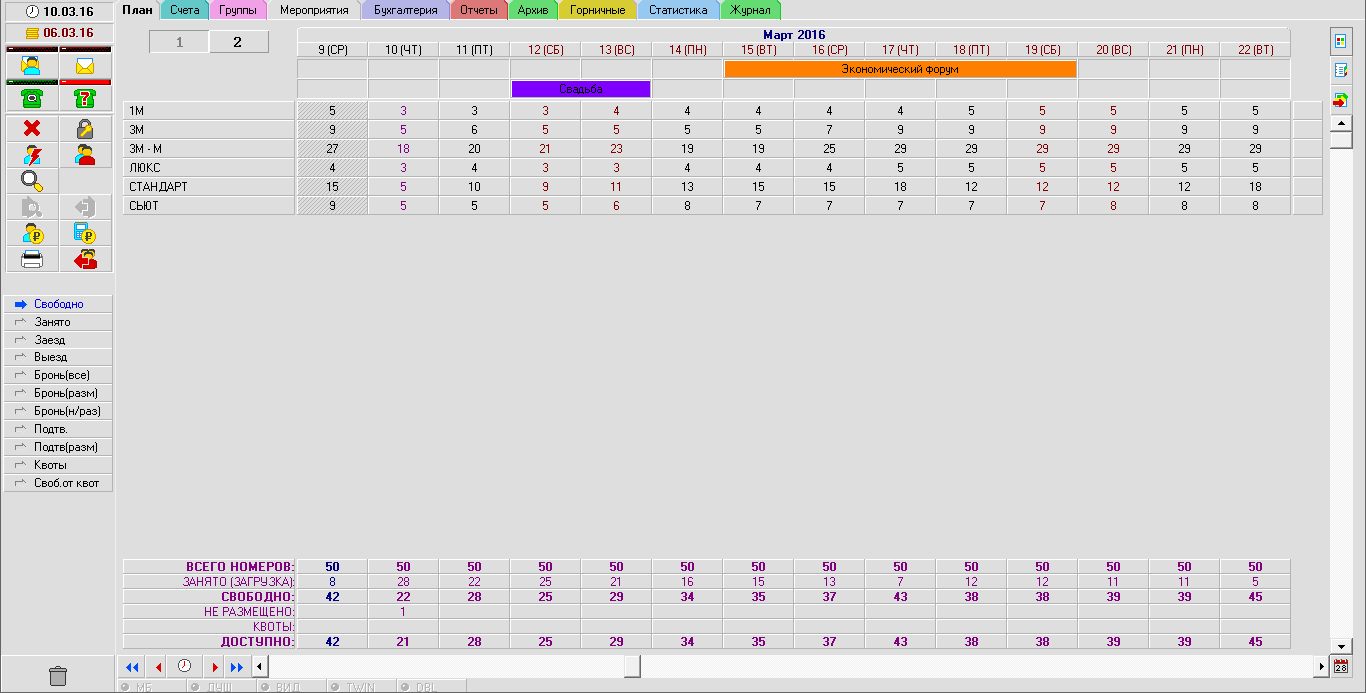Click the yellow envelope messages icon

pyautogui.click(x=85, y=67)
